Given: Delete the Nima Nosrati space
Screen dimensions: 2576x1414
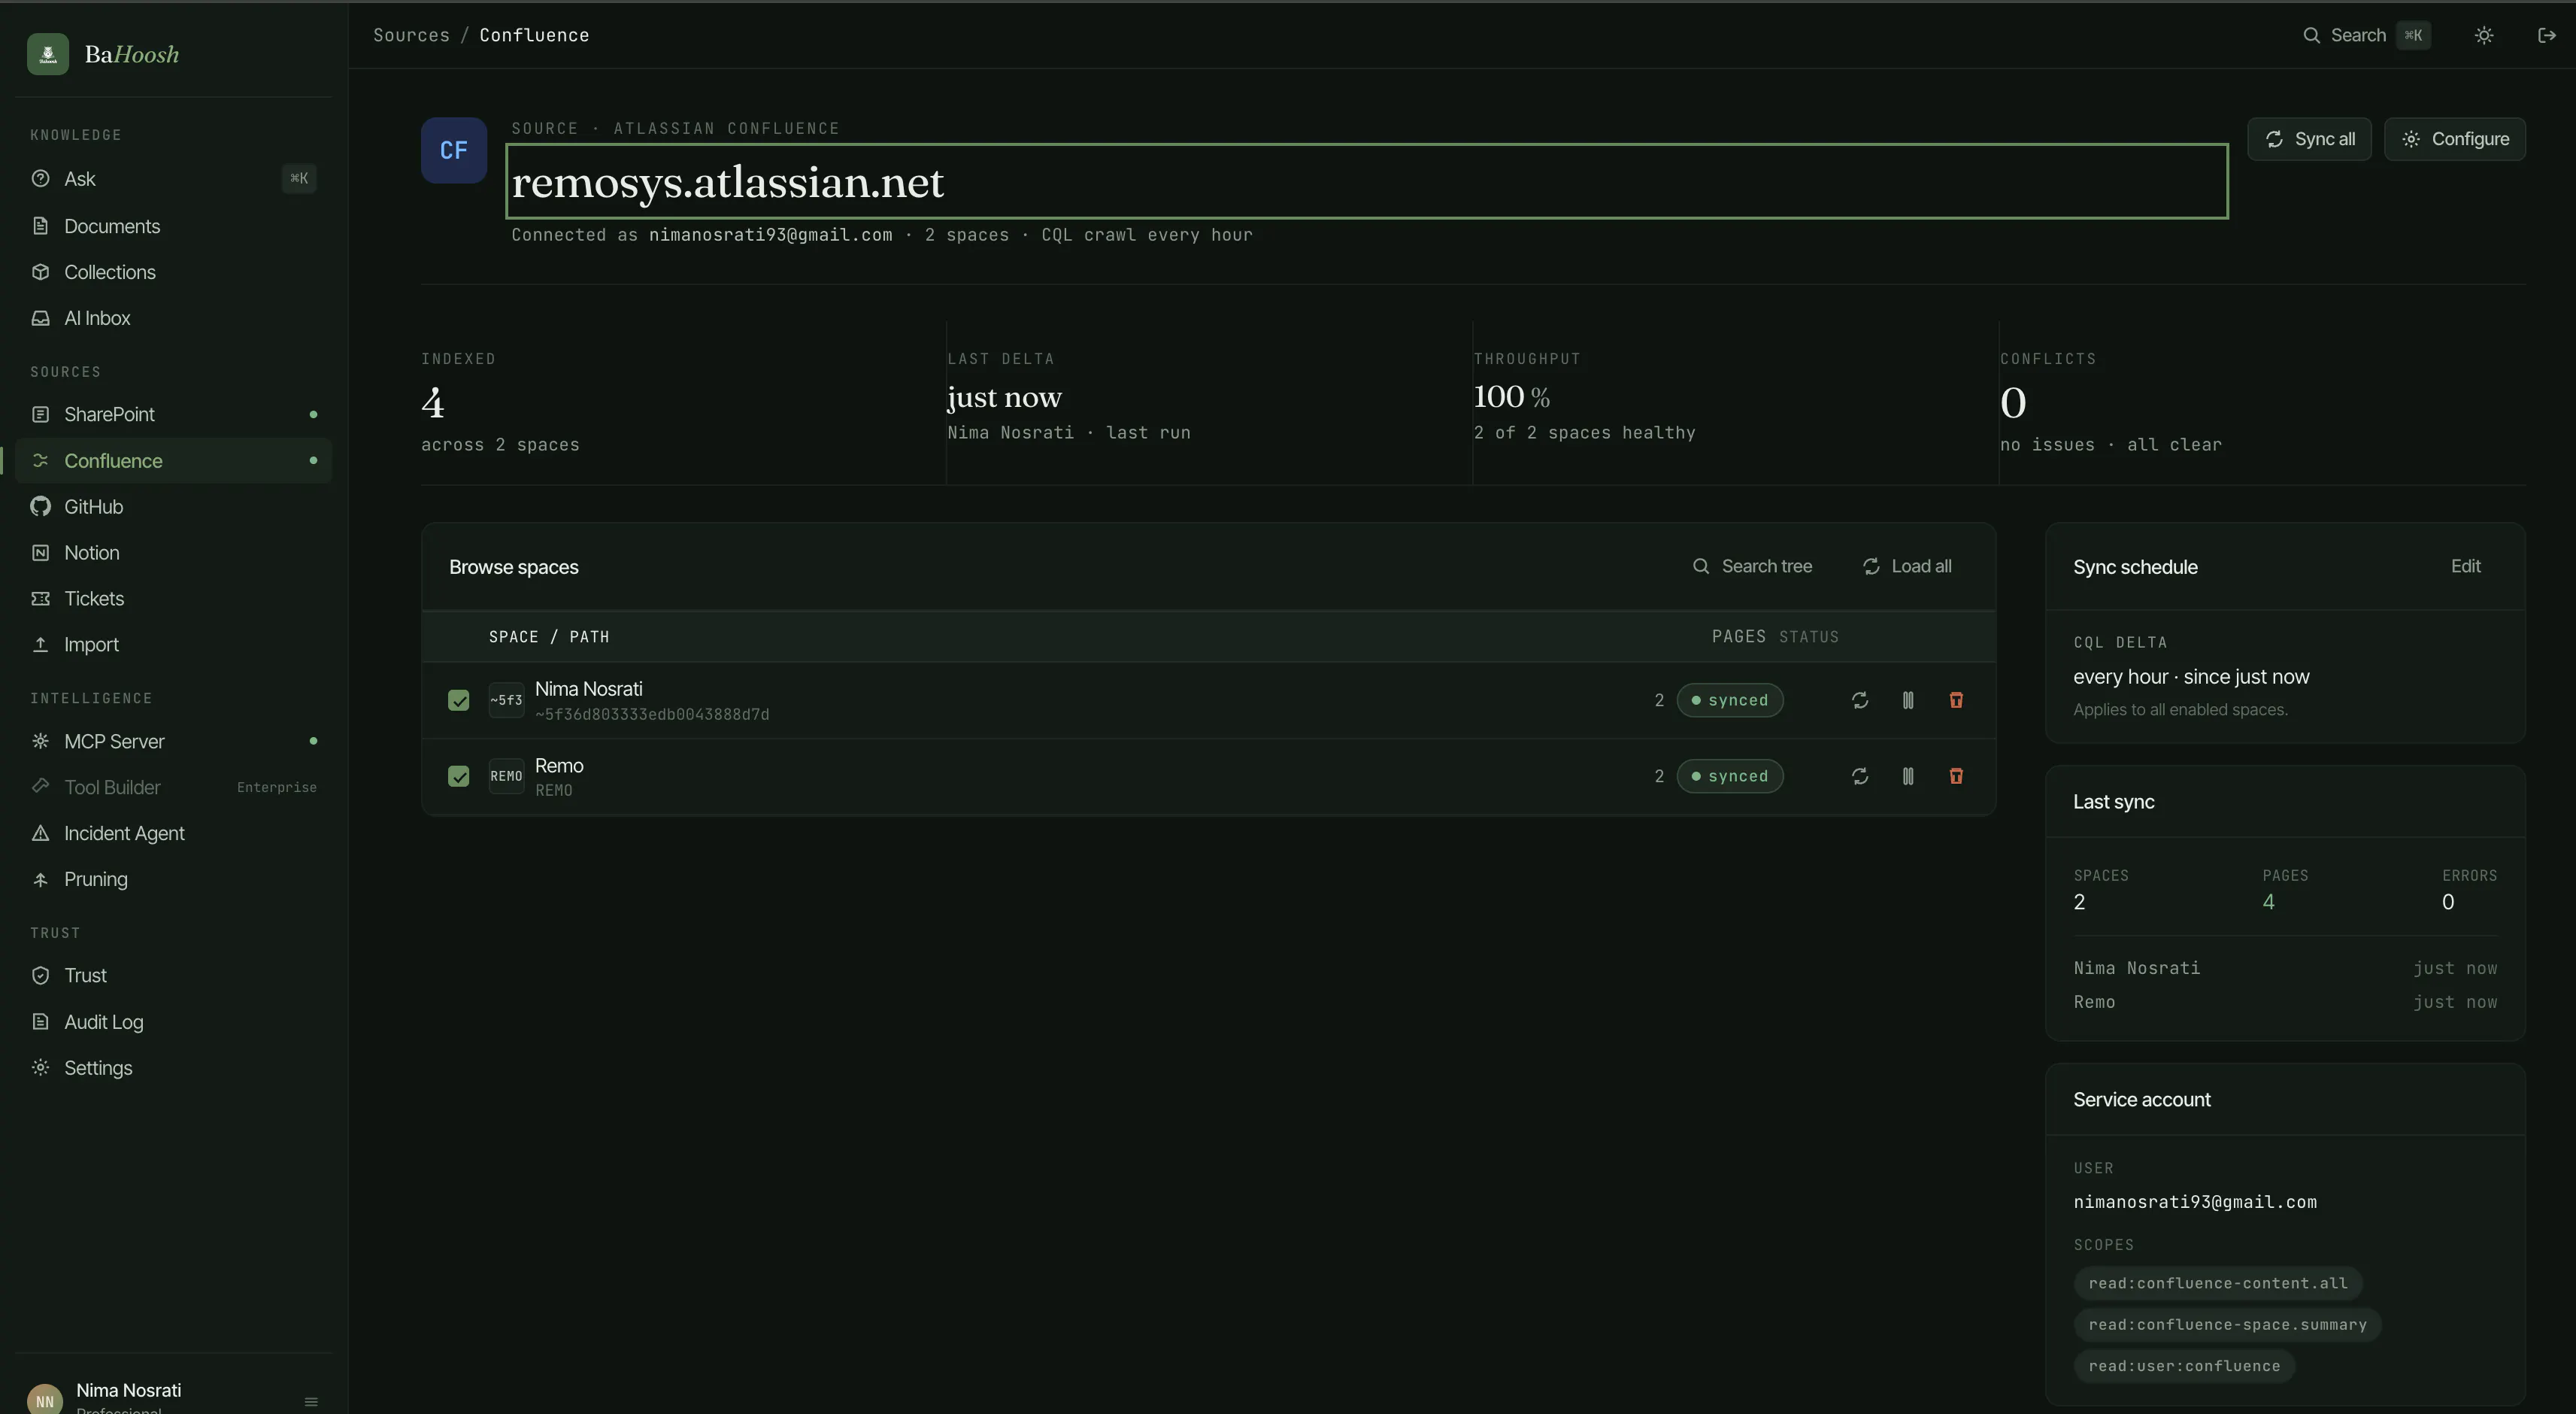Looking at the screenshot, I should (1956, 700).
